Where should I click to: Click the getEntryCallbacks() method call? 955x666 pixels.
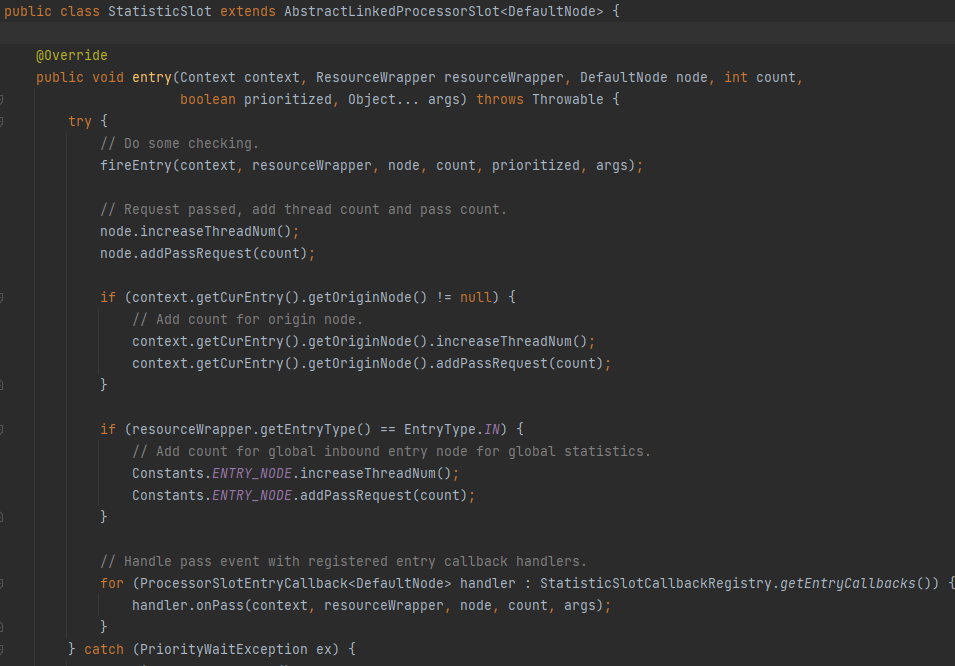pos(859,583)
